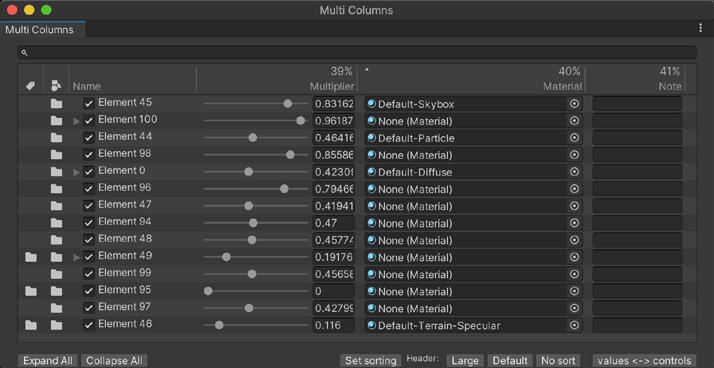Click folder icon beside Element 45

[x=56, y=104]
